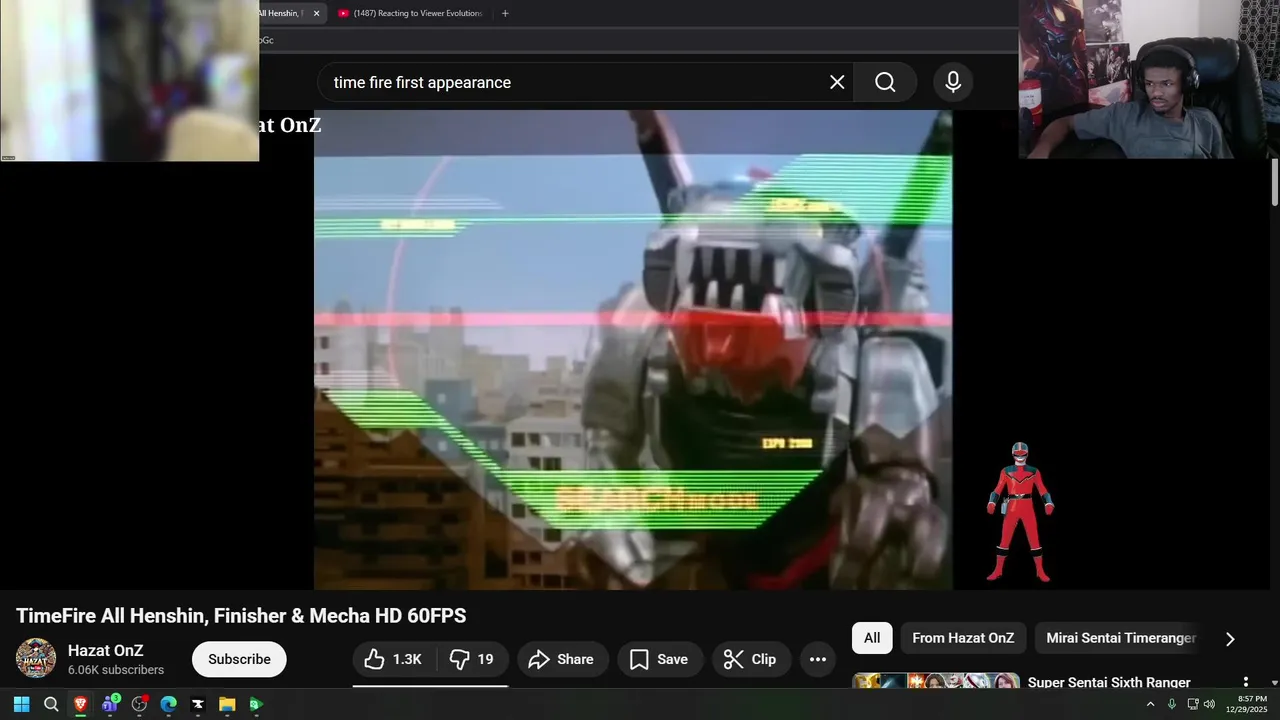Open Brave browser from taskbar
The height and width of the screenshot is (720, 1280).
point(80,704)
